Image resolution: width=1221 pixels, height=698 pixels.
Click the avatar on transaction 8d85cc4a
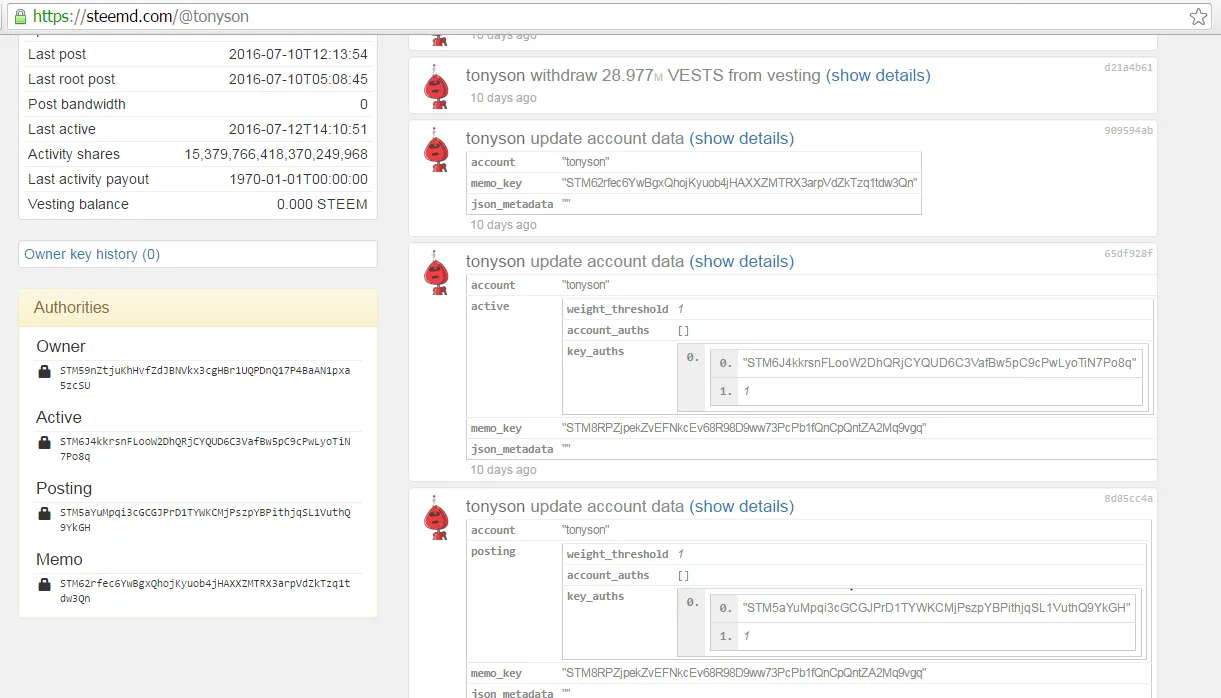[436, 517]
